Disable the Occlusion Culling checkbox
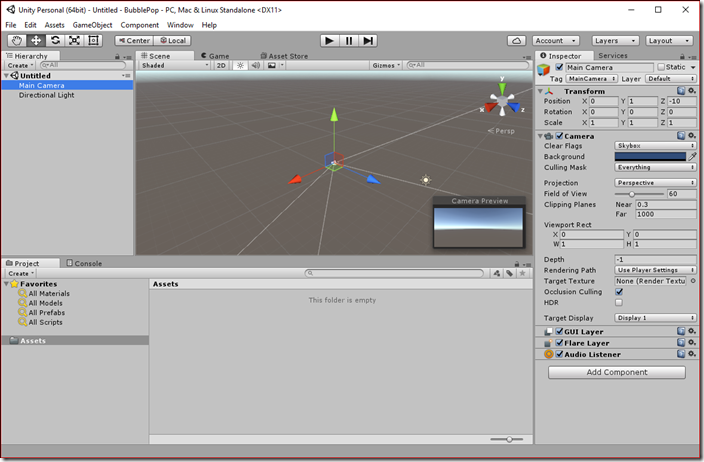 [619, 292]
